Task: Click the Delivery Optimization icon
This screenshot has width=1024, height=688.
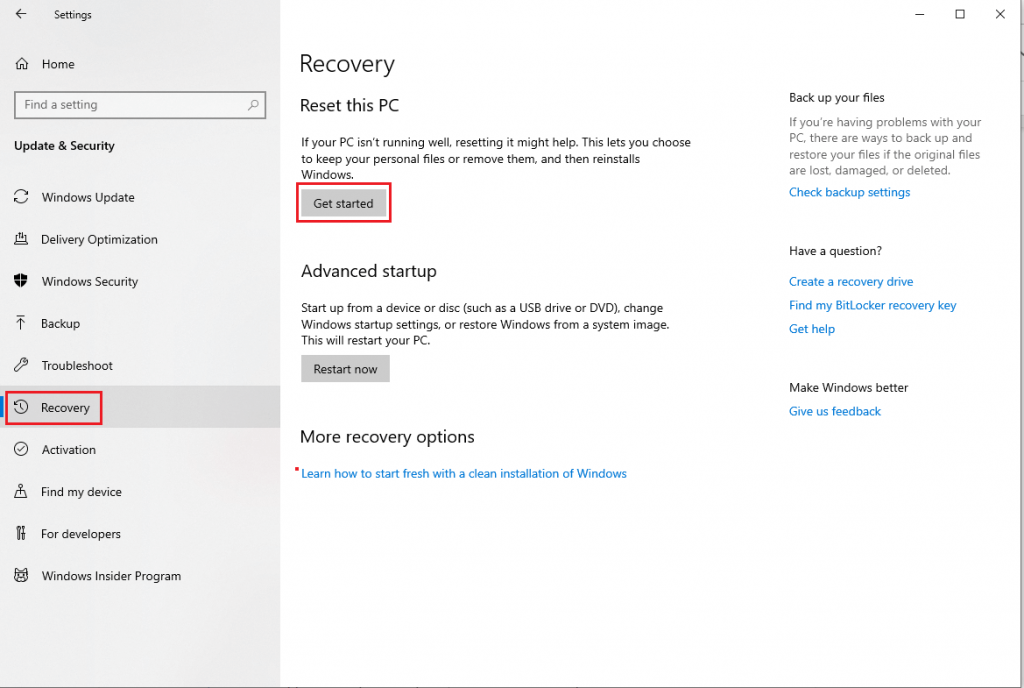Action: pos(21,239)
